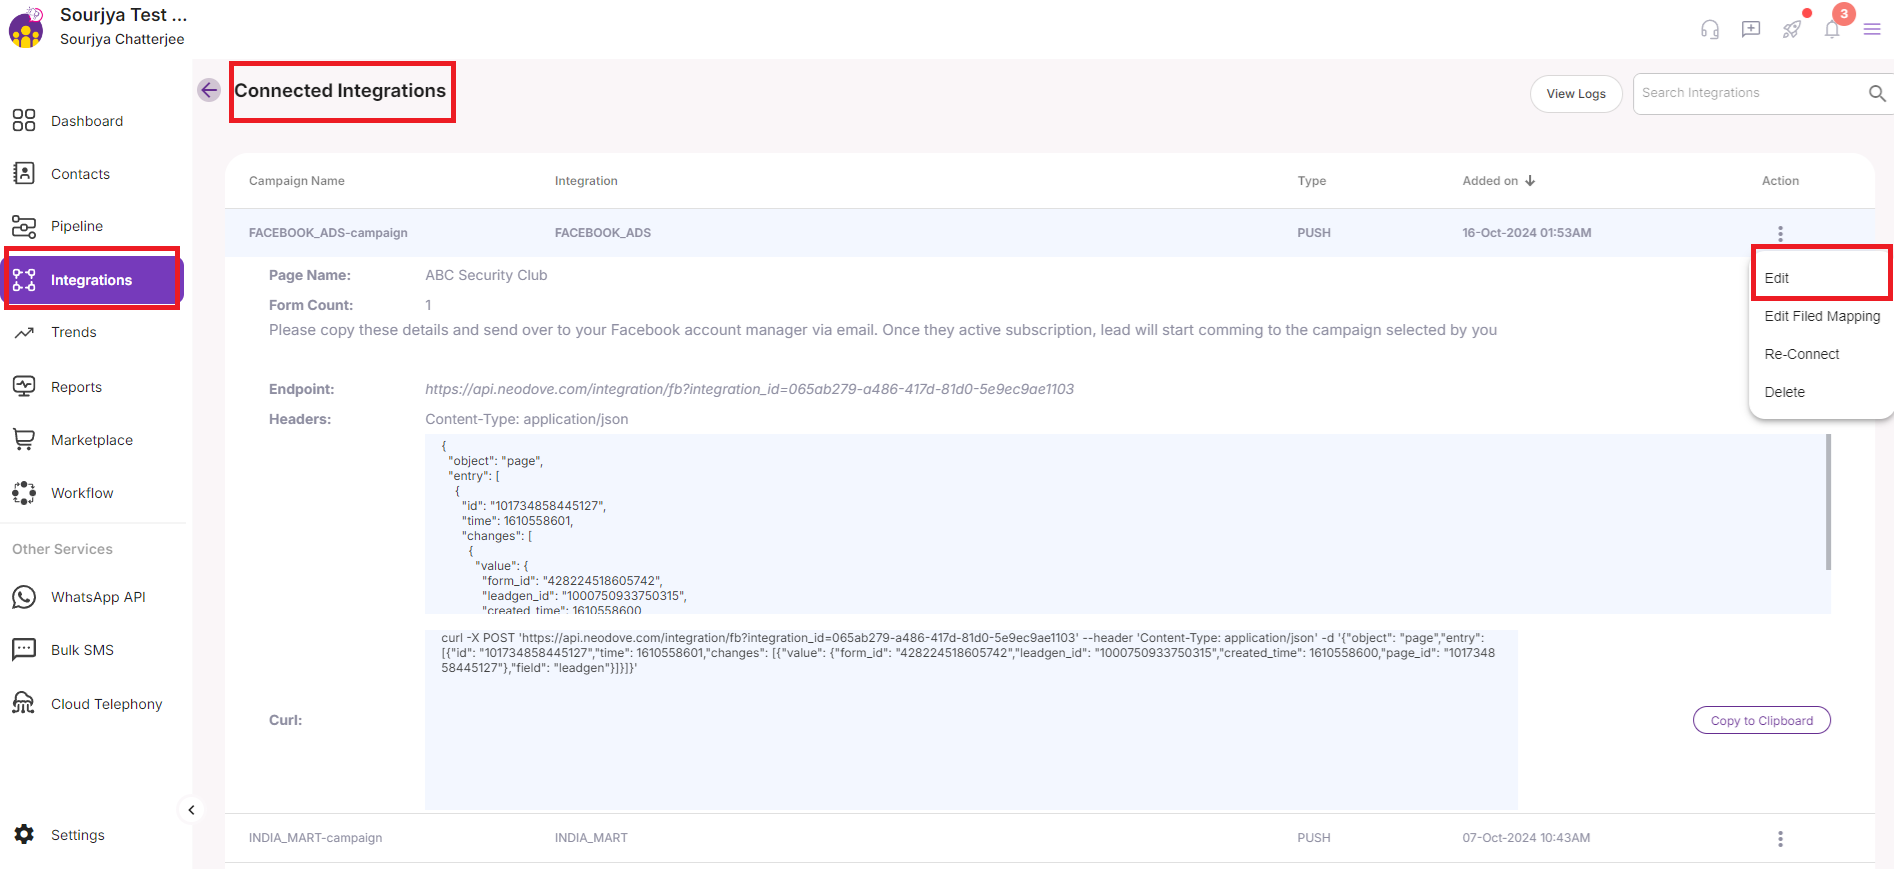
Task: Open WhatsApp API from sidebar
Action: pyautogui.click(x=97, y=597)
